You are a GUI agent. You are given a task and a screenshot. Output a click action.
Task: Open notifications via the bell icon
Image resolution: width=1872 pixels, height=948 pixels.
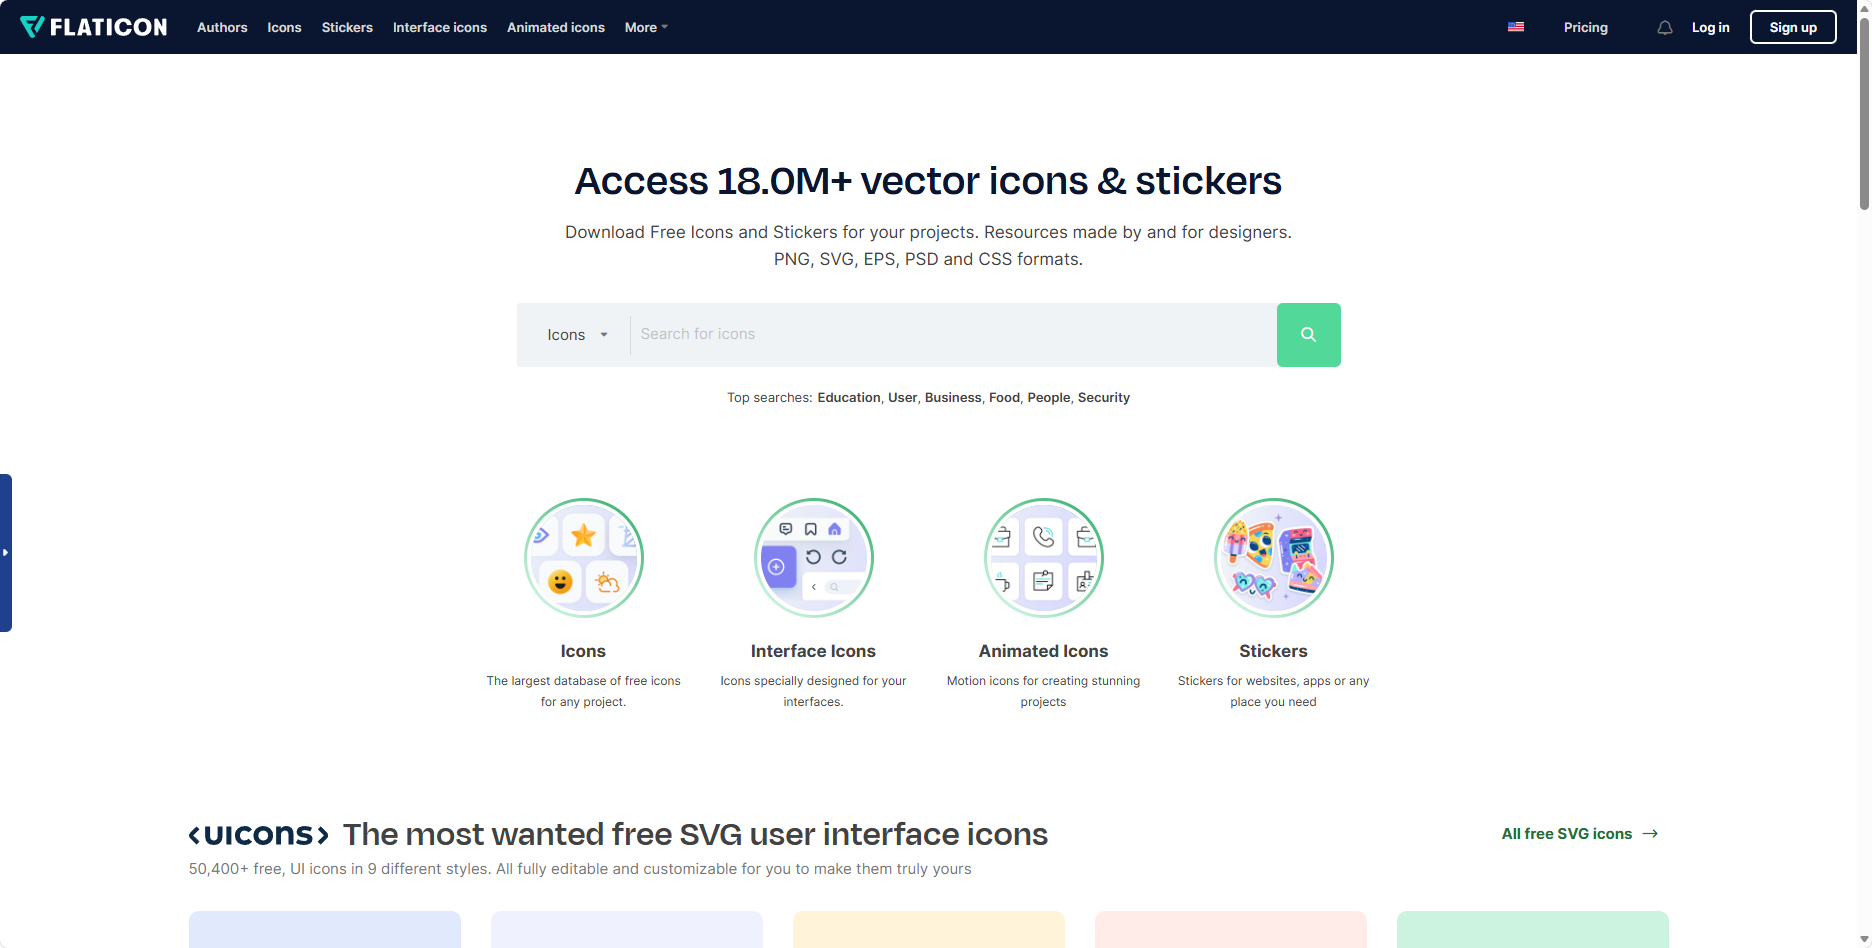coord(1665,27)
